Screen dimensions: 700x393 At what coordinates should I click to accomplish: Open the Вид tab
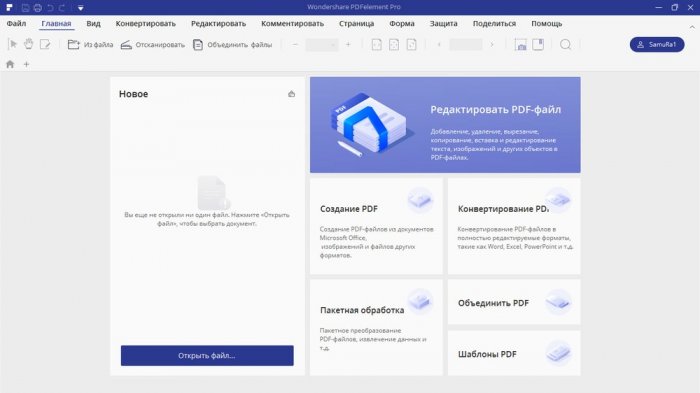(x=93, y=24)
